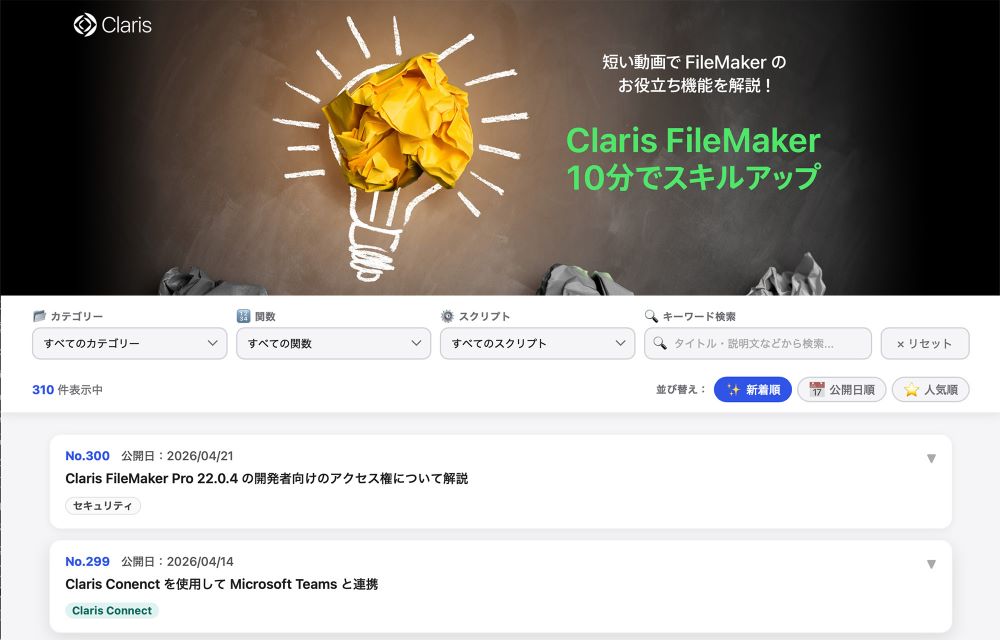Click the calculator icon beside 関数 label

(243, 316)
